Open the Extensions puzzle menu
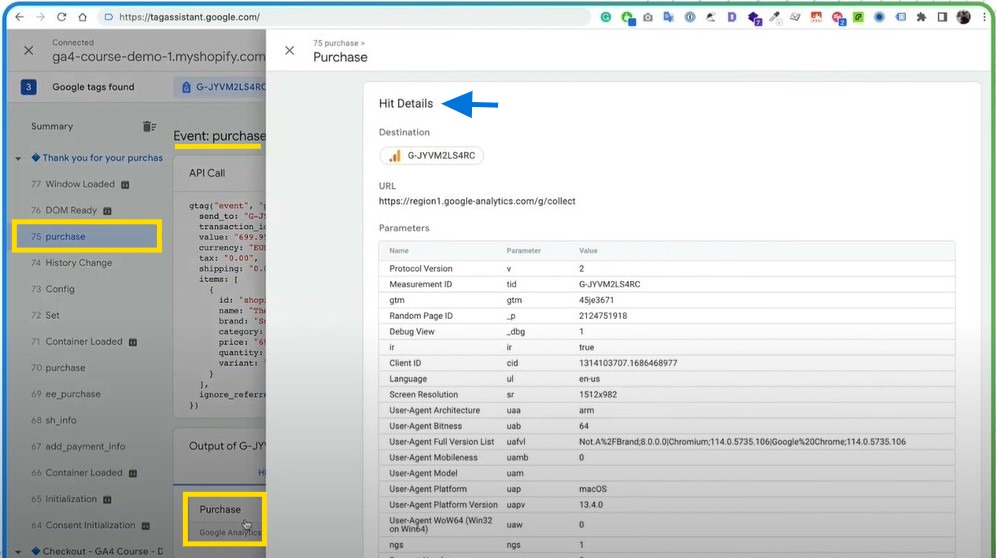996x558 pixels. (921, 17)
